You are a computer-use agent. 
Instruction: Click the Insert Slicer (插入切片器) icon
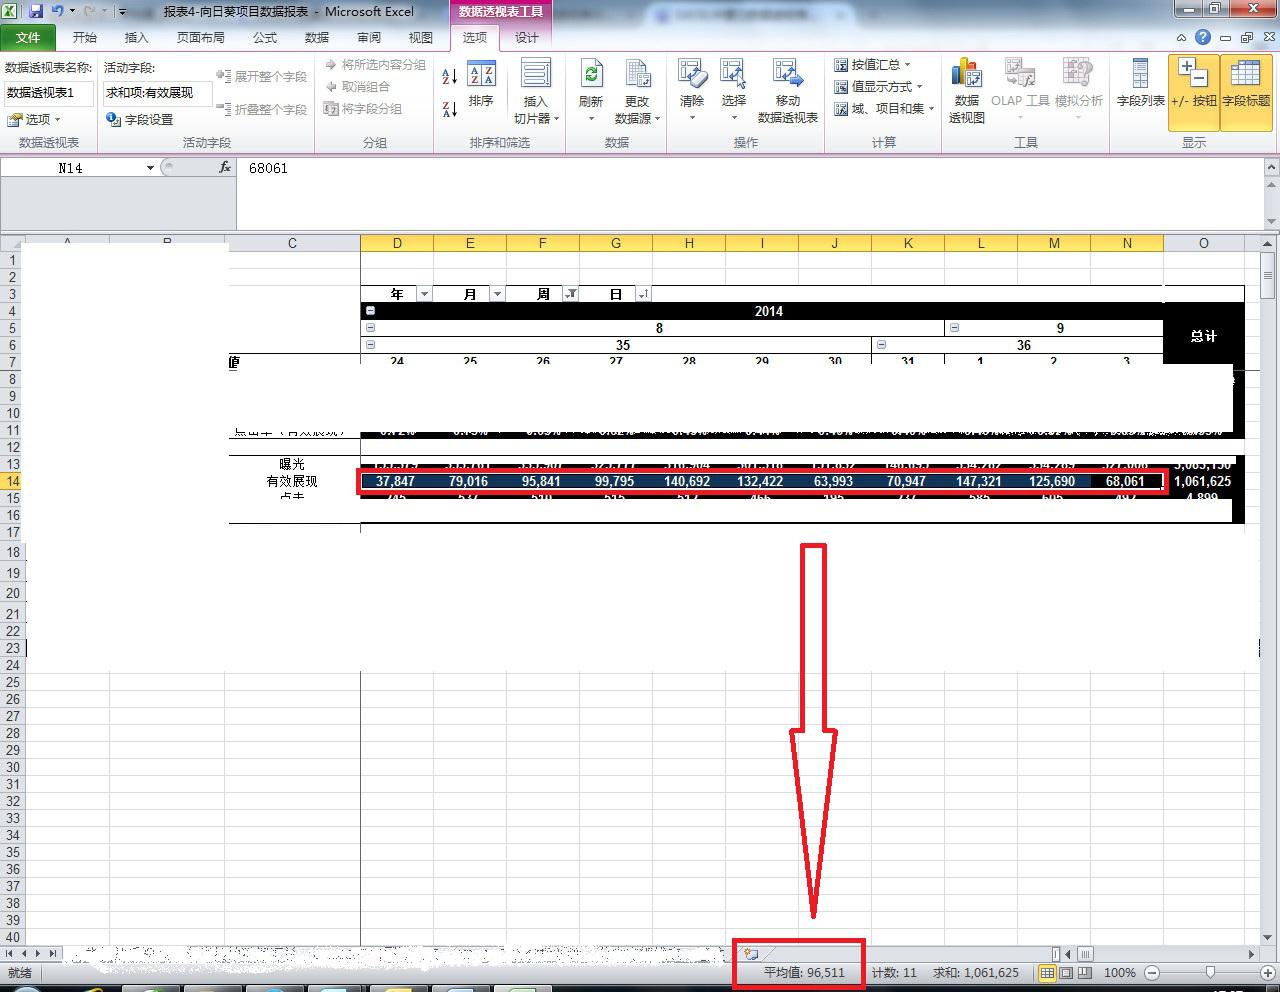pos(535,76)
